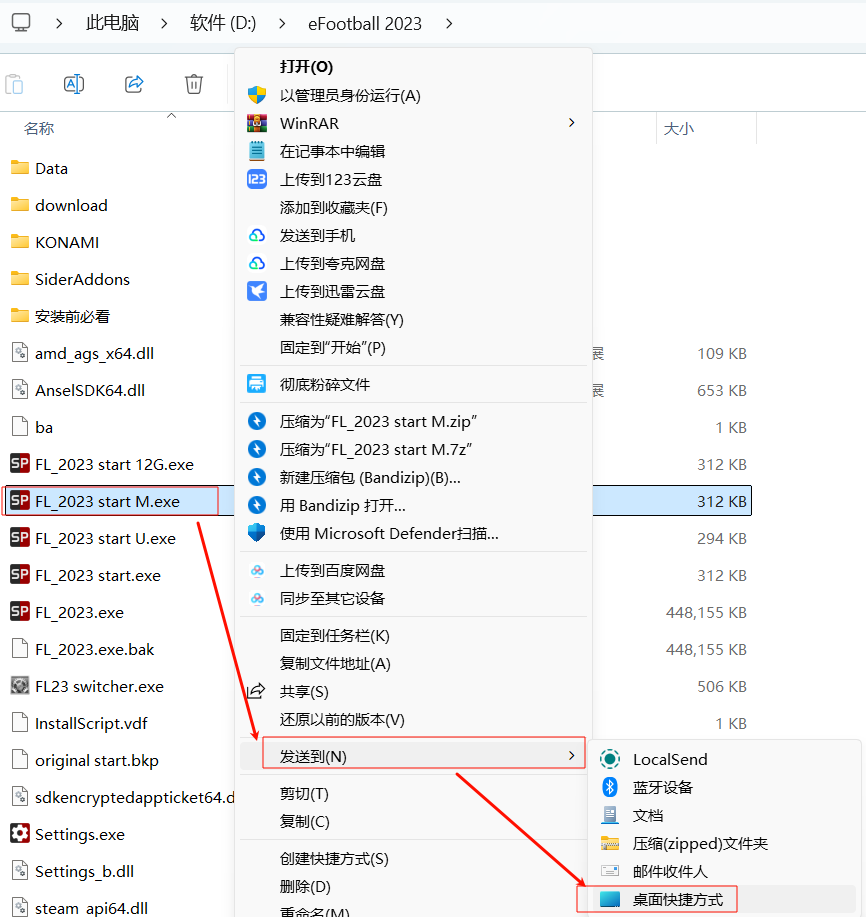Viewport: 866px width, 917px height.
Task: Click the WinRAR icon in the context menu
Action: coord(257,123)
